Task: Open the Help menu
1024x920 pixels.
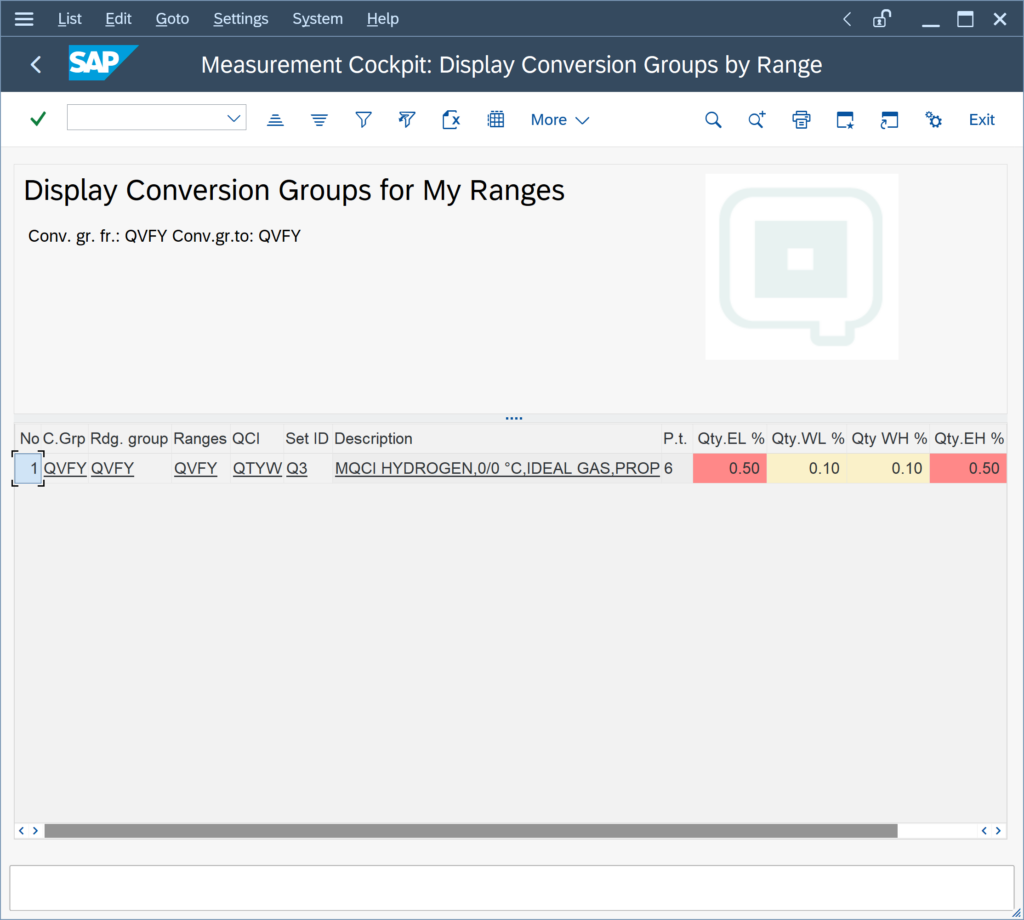Action: 383,19
